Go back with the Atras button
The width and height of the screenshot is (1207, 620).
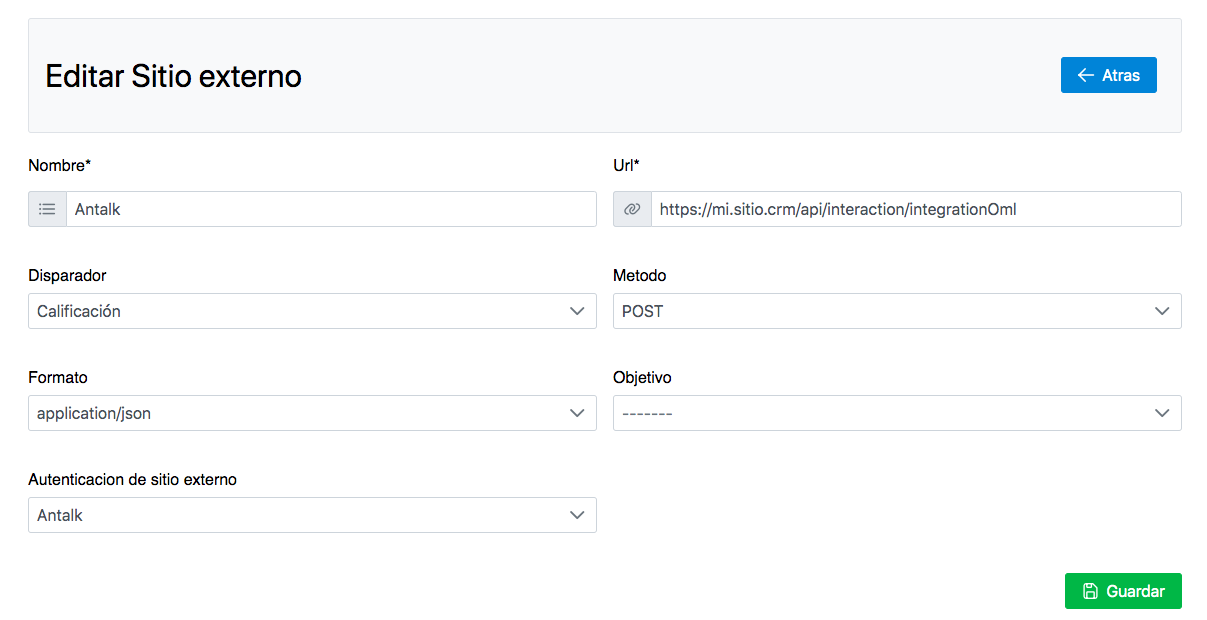(1108, 75)
